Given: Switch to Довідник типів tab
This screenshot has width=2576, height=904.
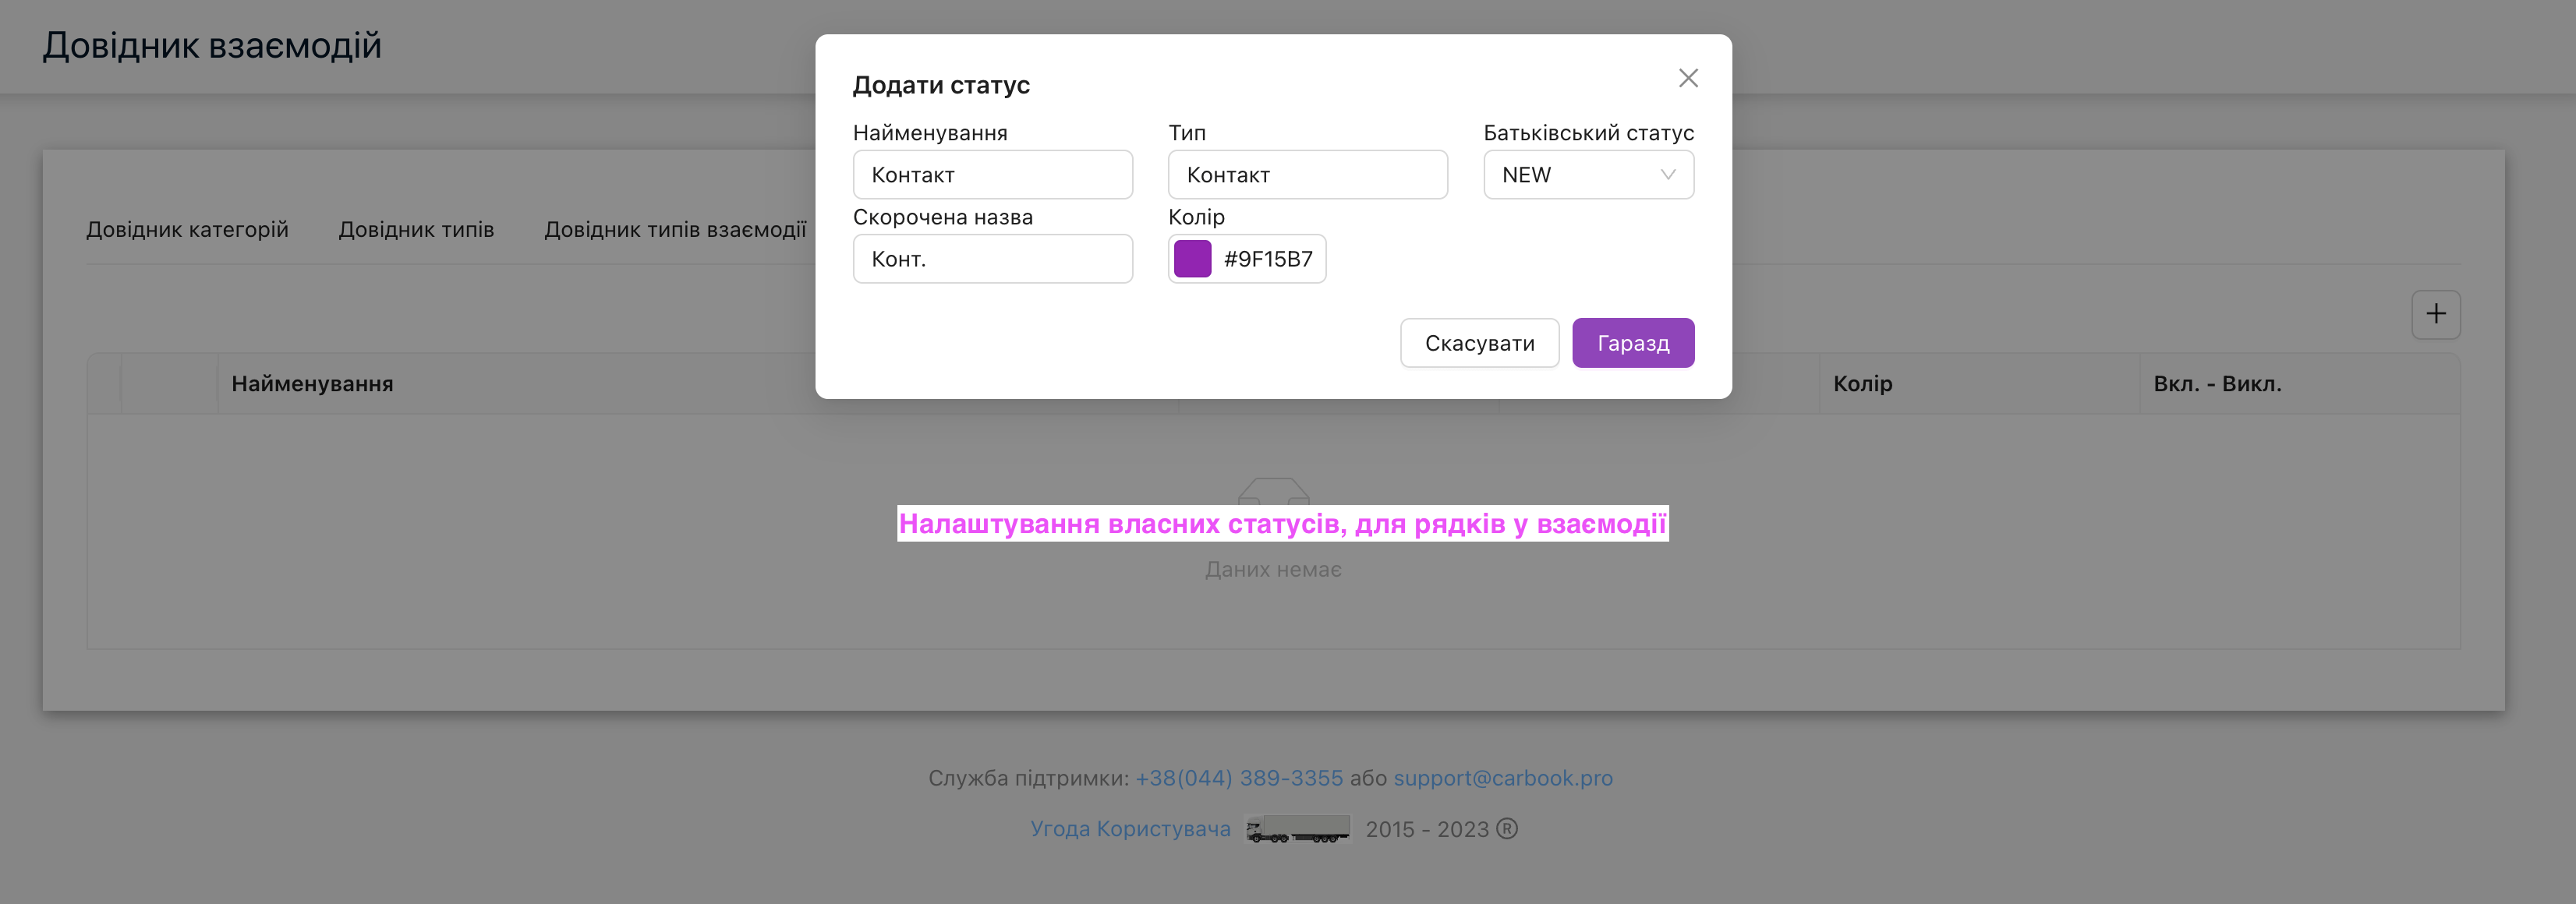Looking at the screenshot, I should point(416,229).
